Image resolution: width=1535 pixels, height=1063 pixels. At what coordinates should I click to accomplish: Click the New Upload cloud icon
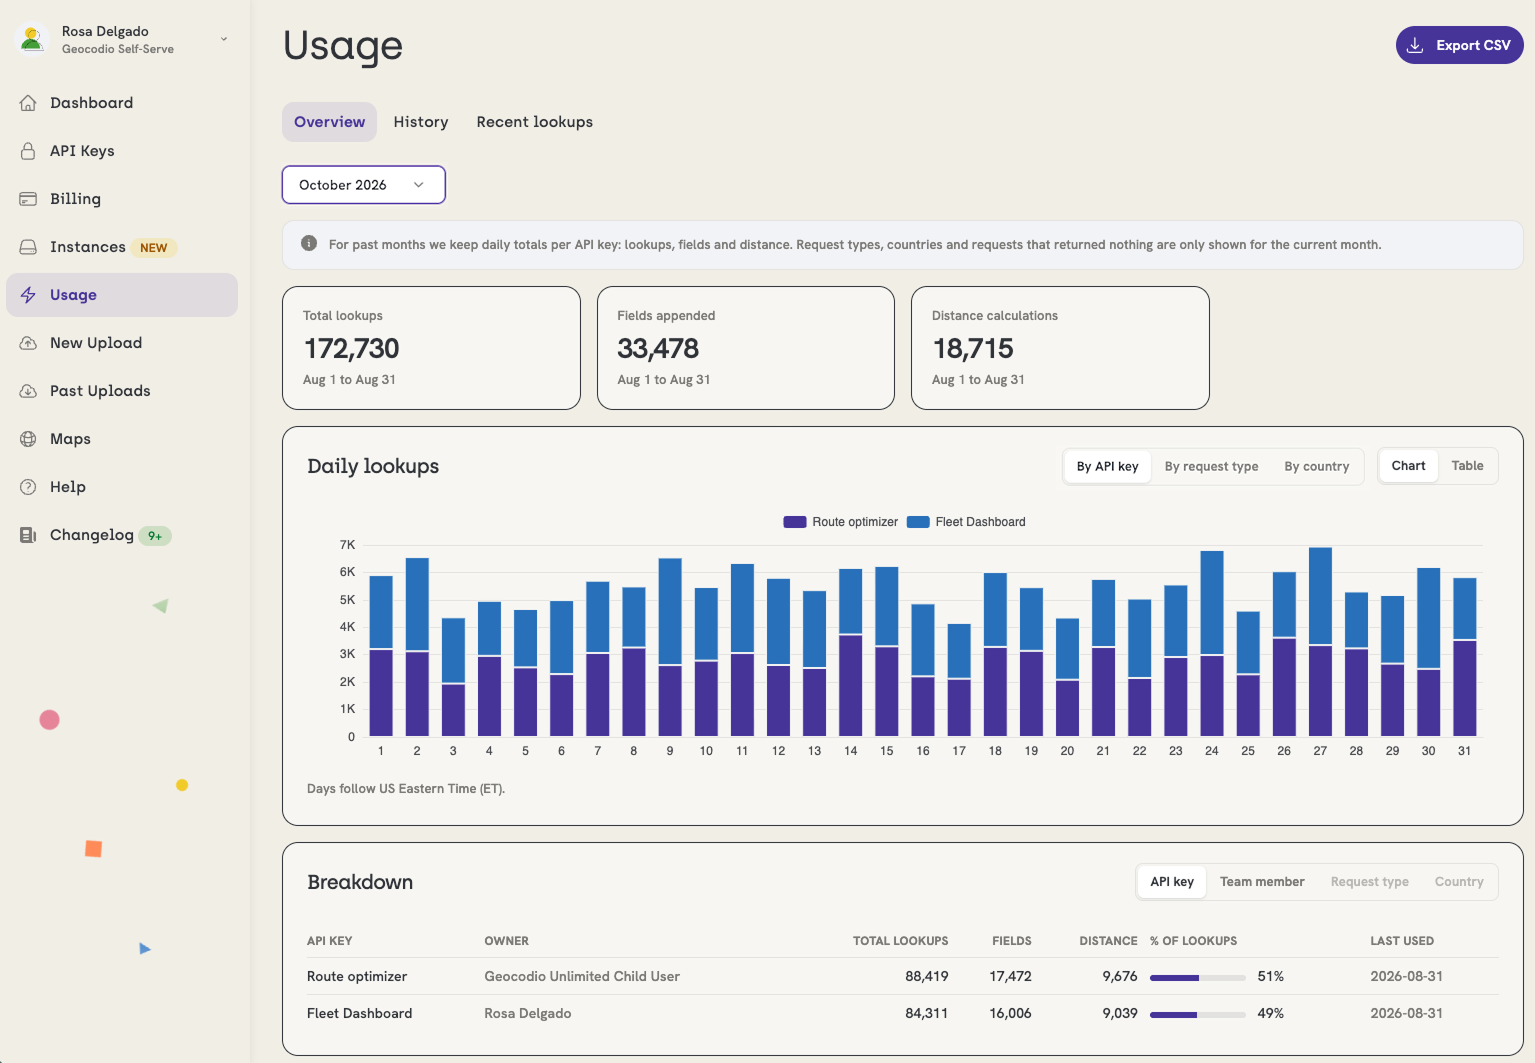pos(28,343)
